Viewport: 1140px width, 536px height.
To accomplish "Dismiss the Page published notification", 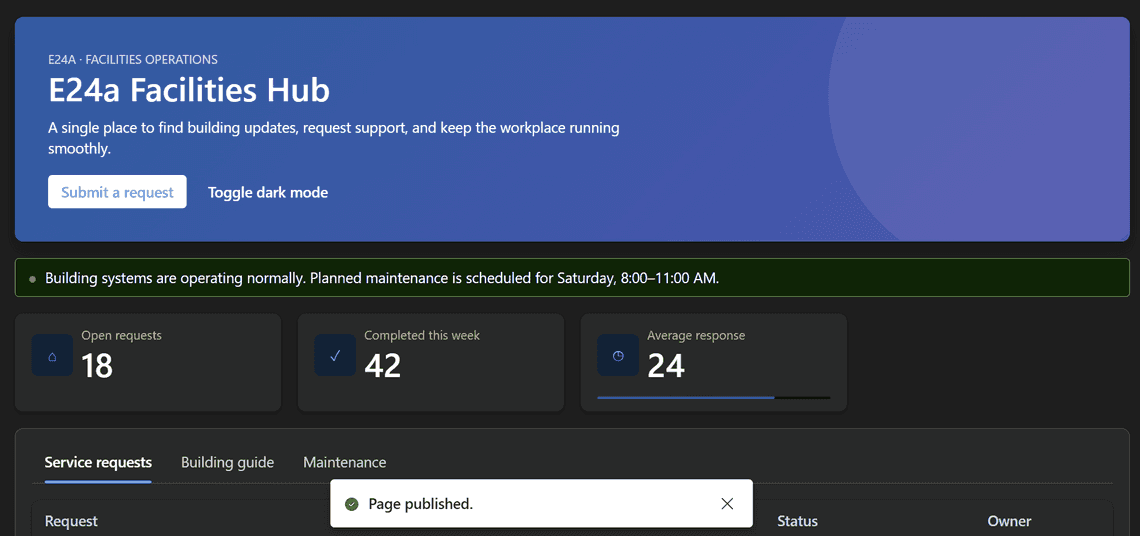I will (727, 503).
